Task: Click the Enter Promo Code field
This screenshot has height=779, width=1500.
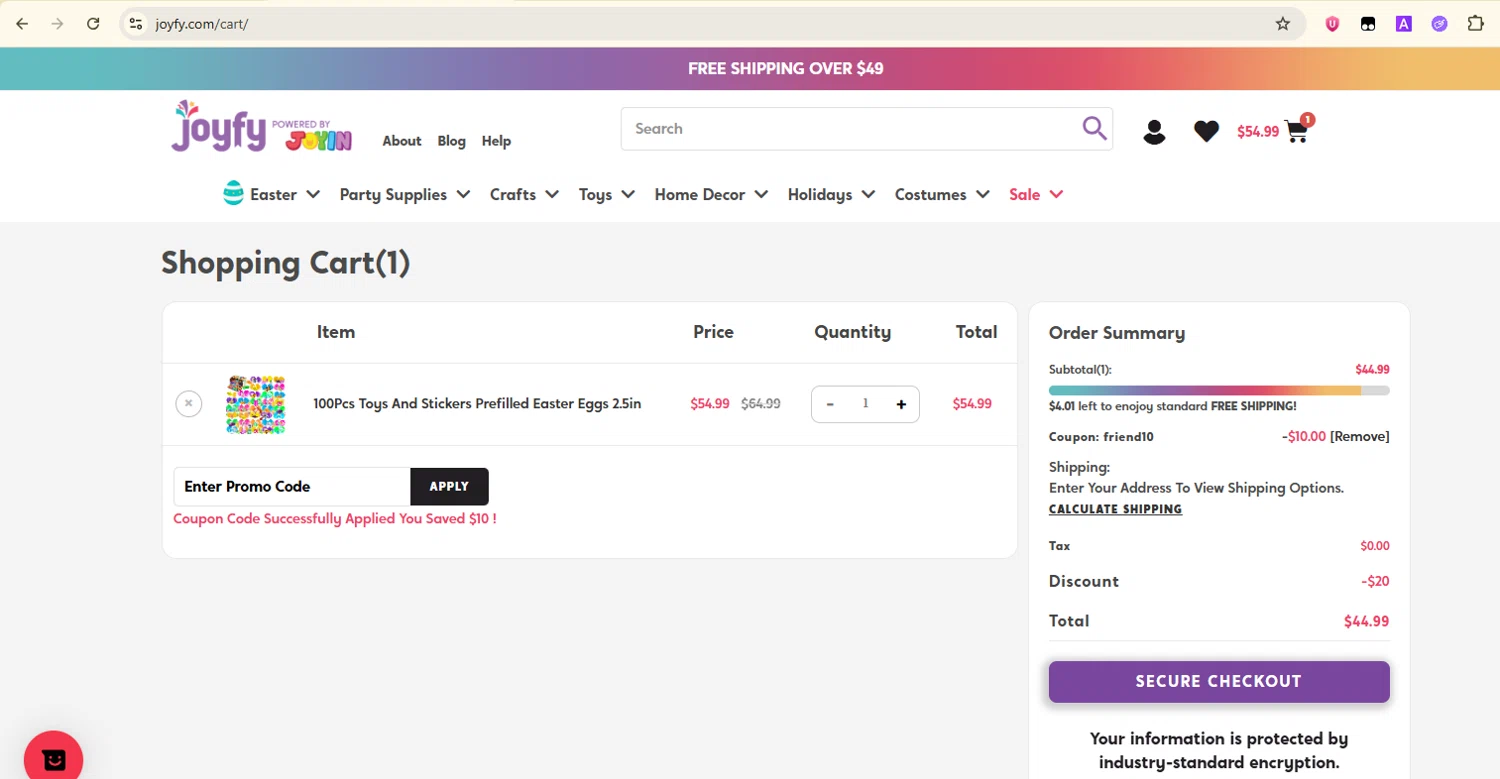Action: 292,486
